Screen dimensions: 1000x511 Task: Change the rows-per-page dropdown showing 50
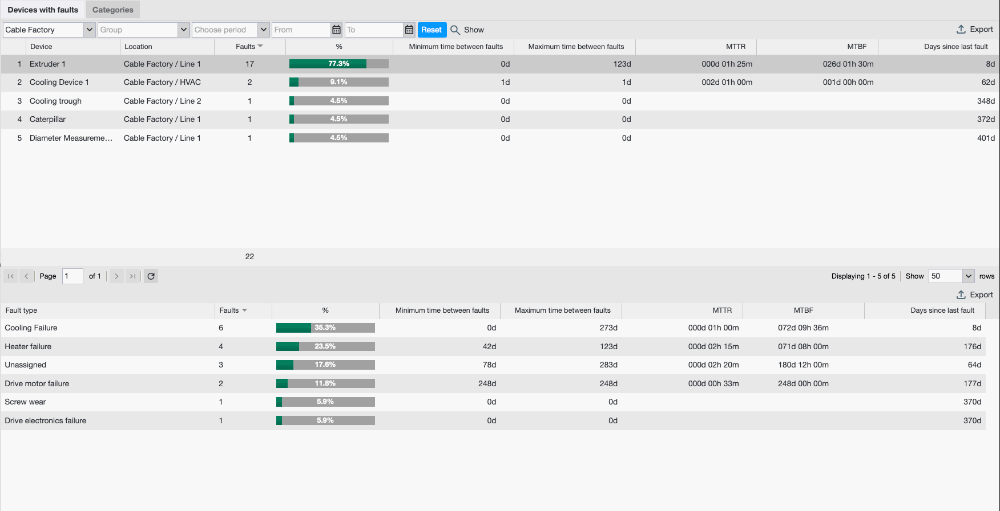tap(967, 276)
